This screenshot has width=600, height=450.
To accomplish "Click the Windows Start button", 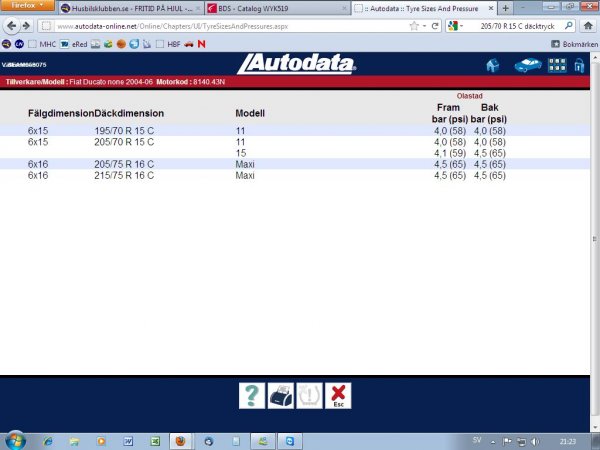I will pos(16,439).
